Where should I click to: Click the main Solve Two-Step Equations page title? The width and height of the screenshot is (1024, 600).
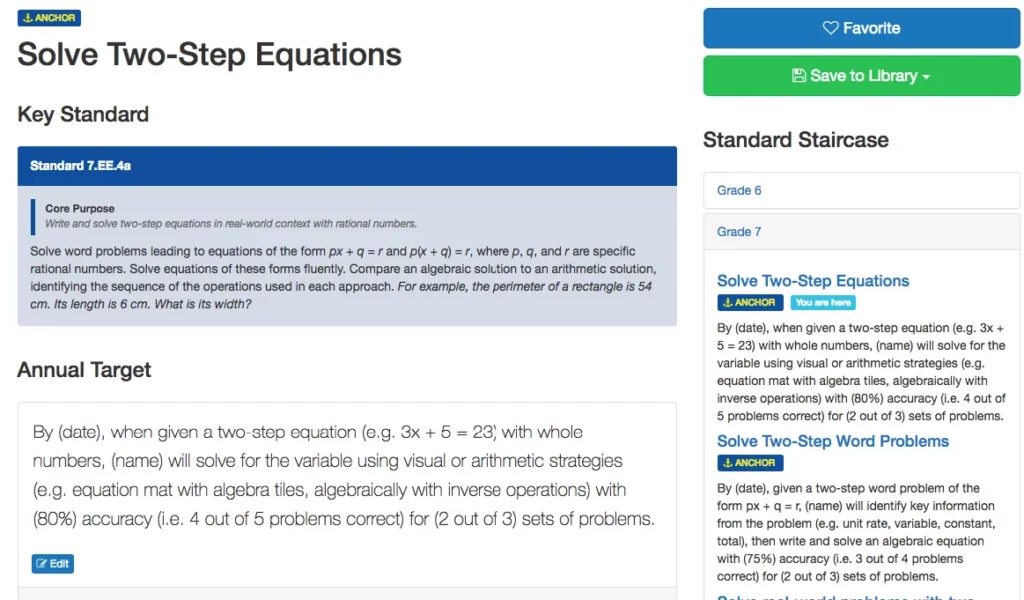click(210, 54)
